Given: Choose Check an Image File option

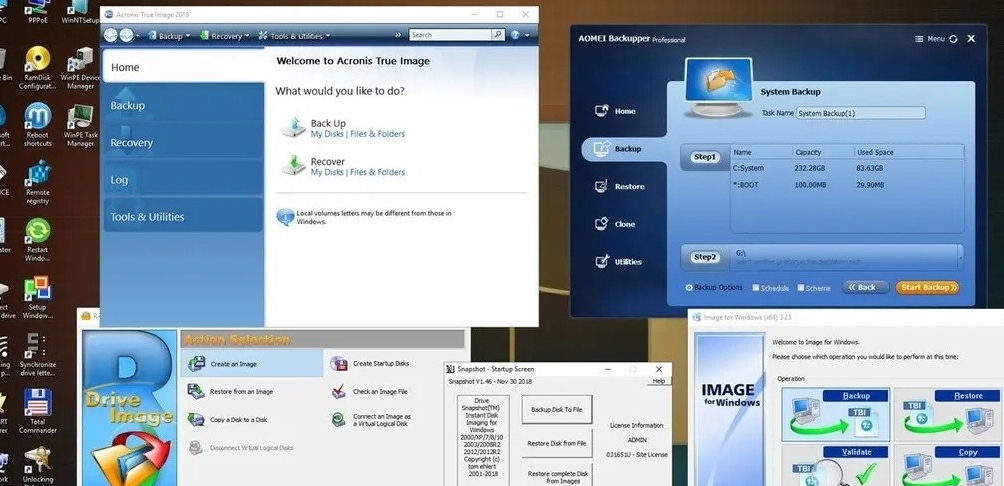Looking at the screenshot, I should pyautogui.click(x=368, y=392).
